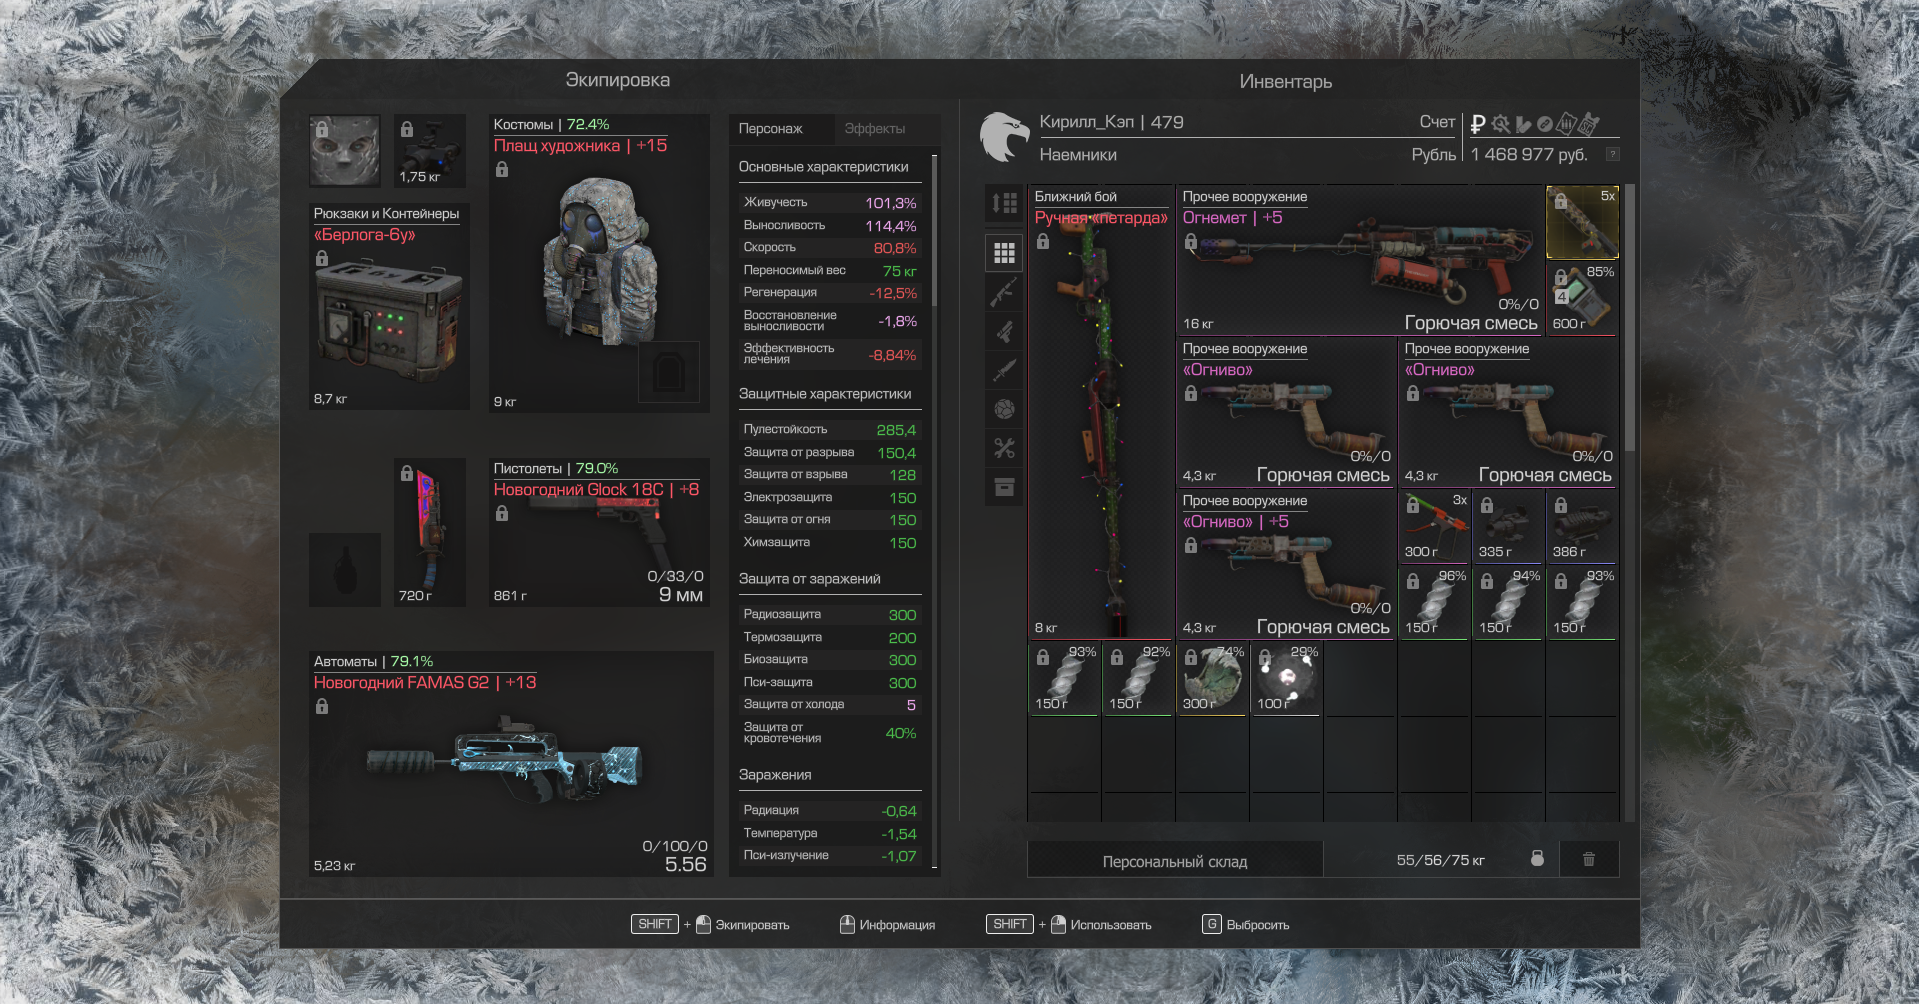Select the Ручная «петарда» melee weapon
This screenshot has width=1919, height=1004.
click(x=1100, y=412)
